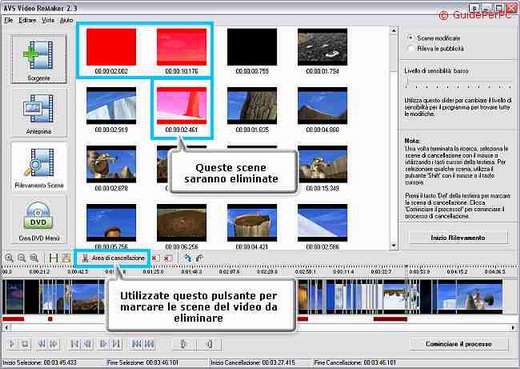The width and height of the screenshot is (520, 369).
Task: Click the curved arrow icon in the editing toolbar
Action: [x=199, y=258]
